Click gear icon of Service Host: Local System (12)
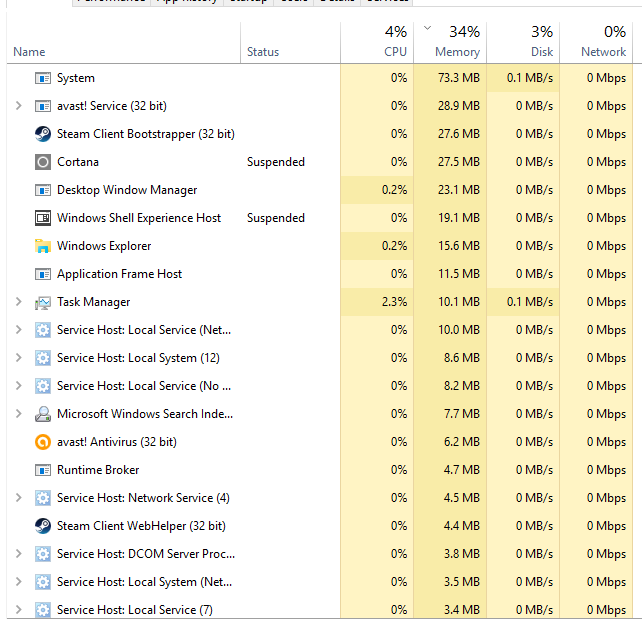The width and height of the screenshot is (642, 624). (x=43, y=358)
